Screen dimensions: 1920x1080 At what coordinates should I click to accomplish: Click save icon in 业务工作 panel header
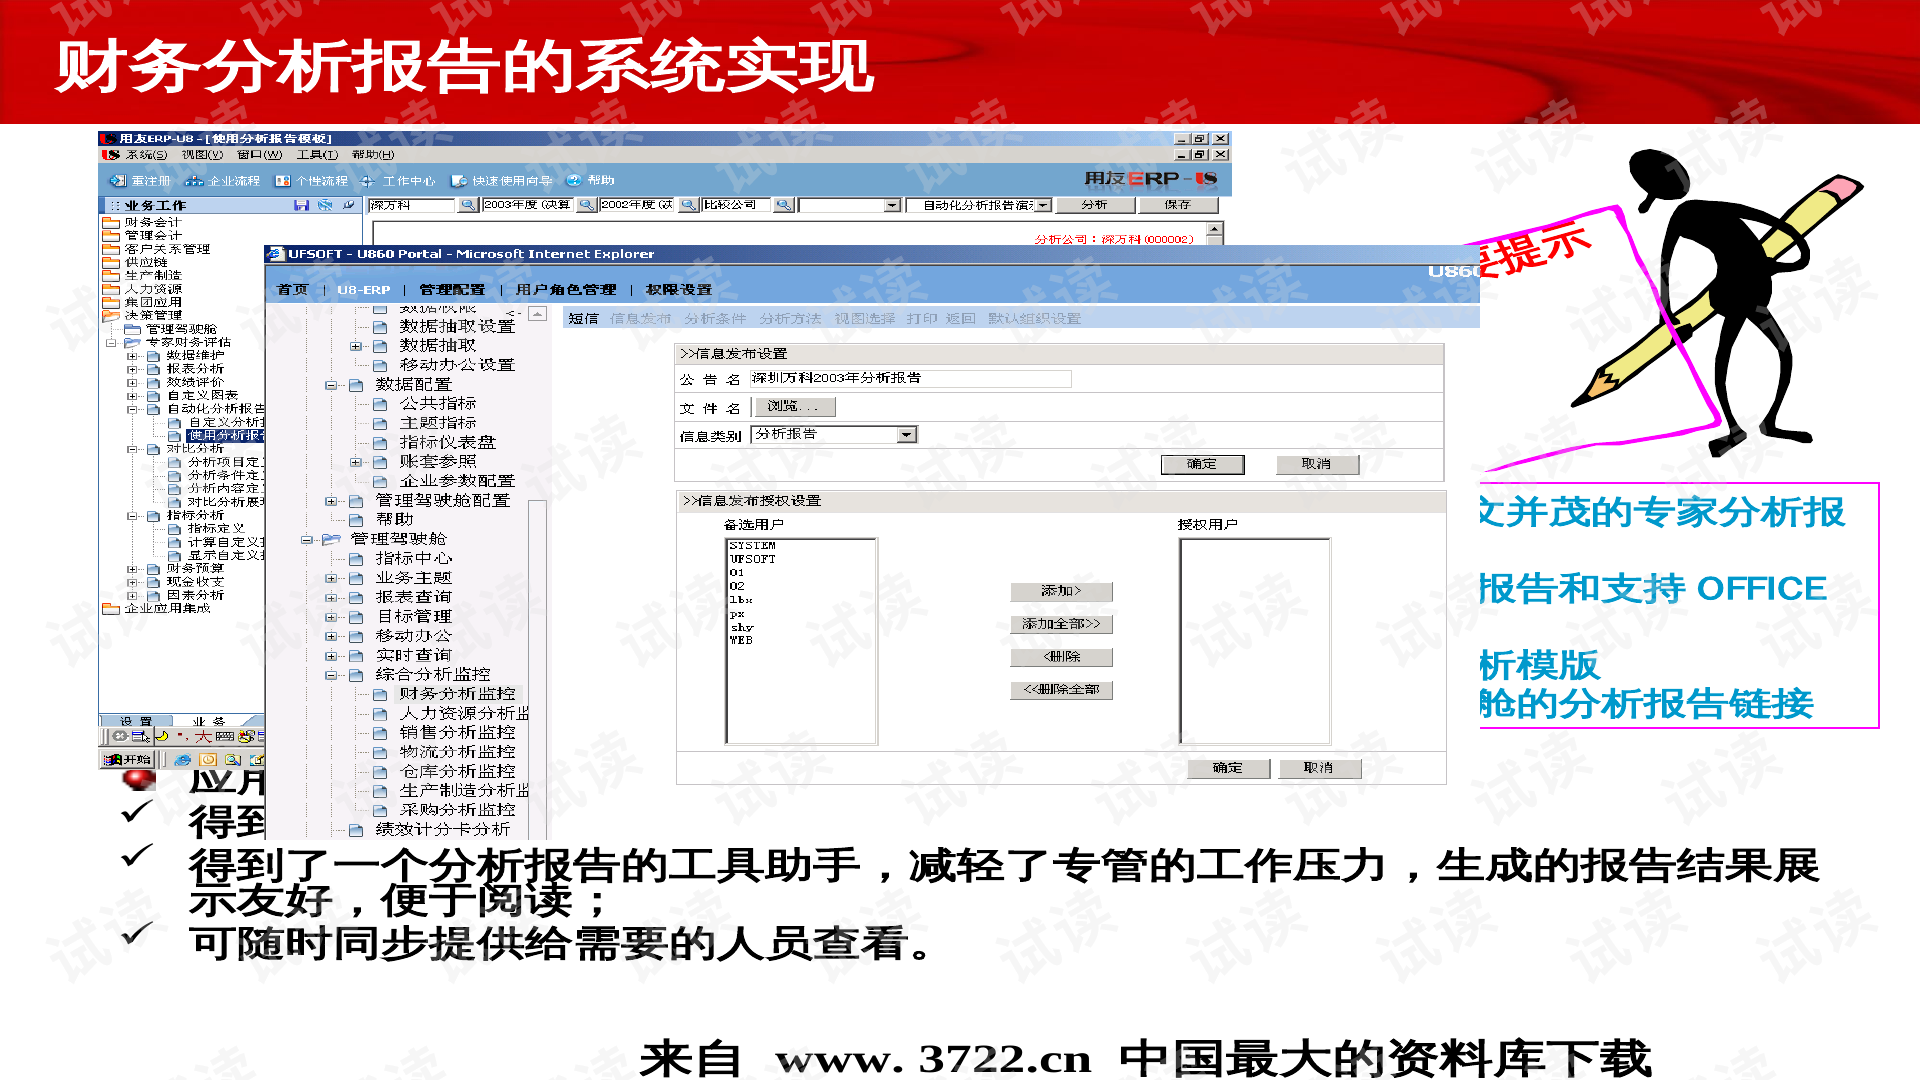point(301,205)
